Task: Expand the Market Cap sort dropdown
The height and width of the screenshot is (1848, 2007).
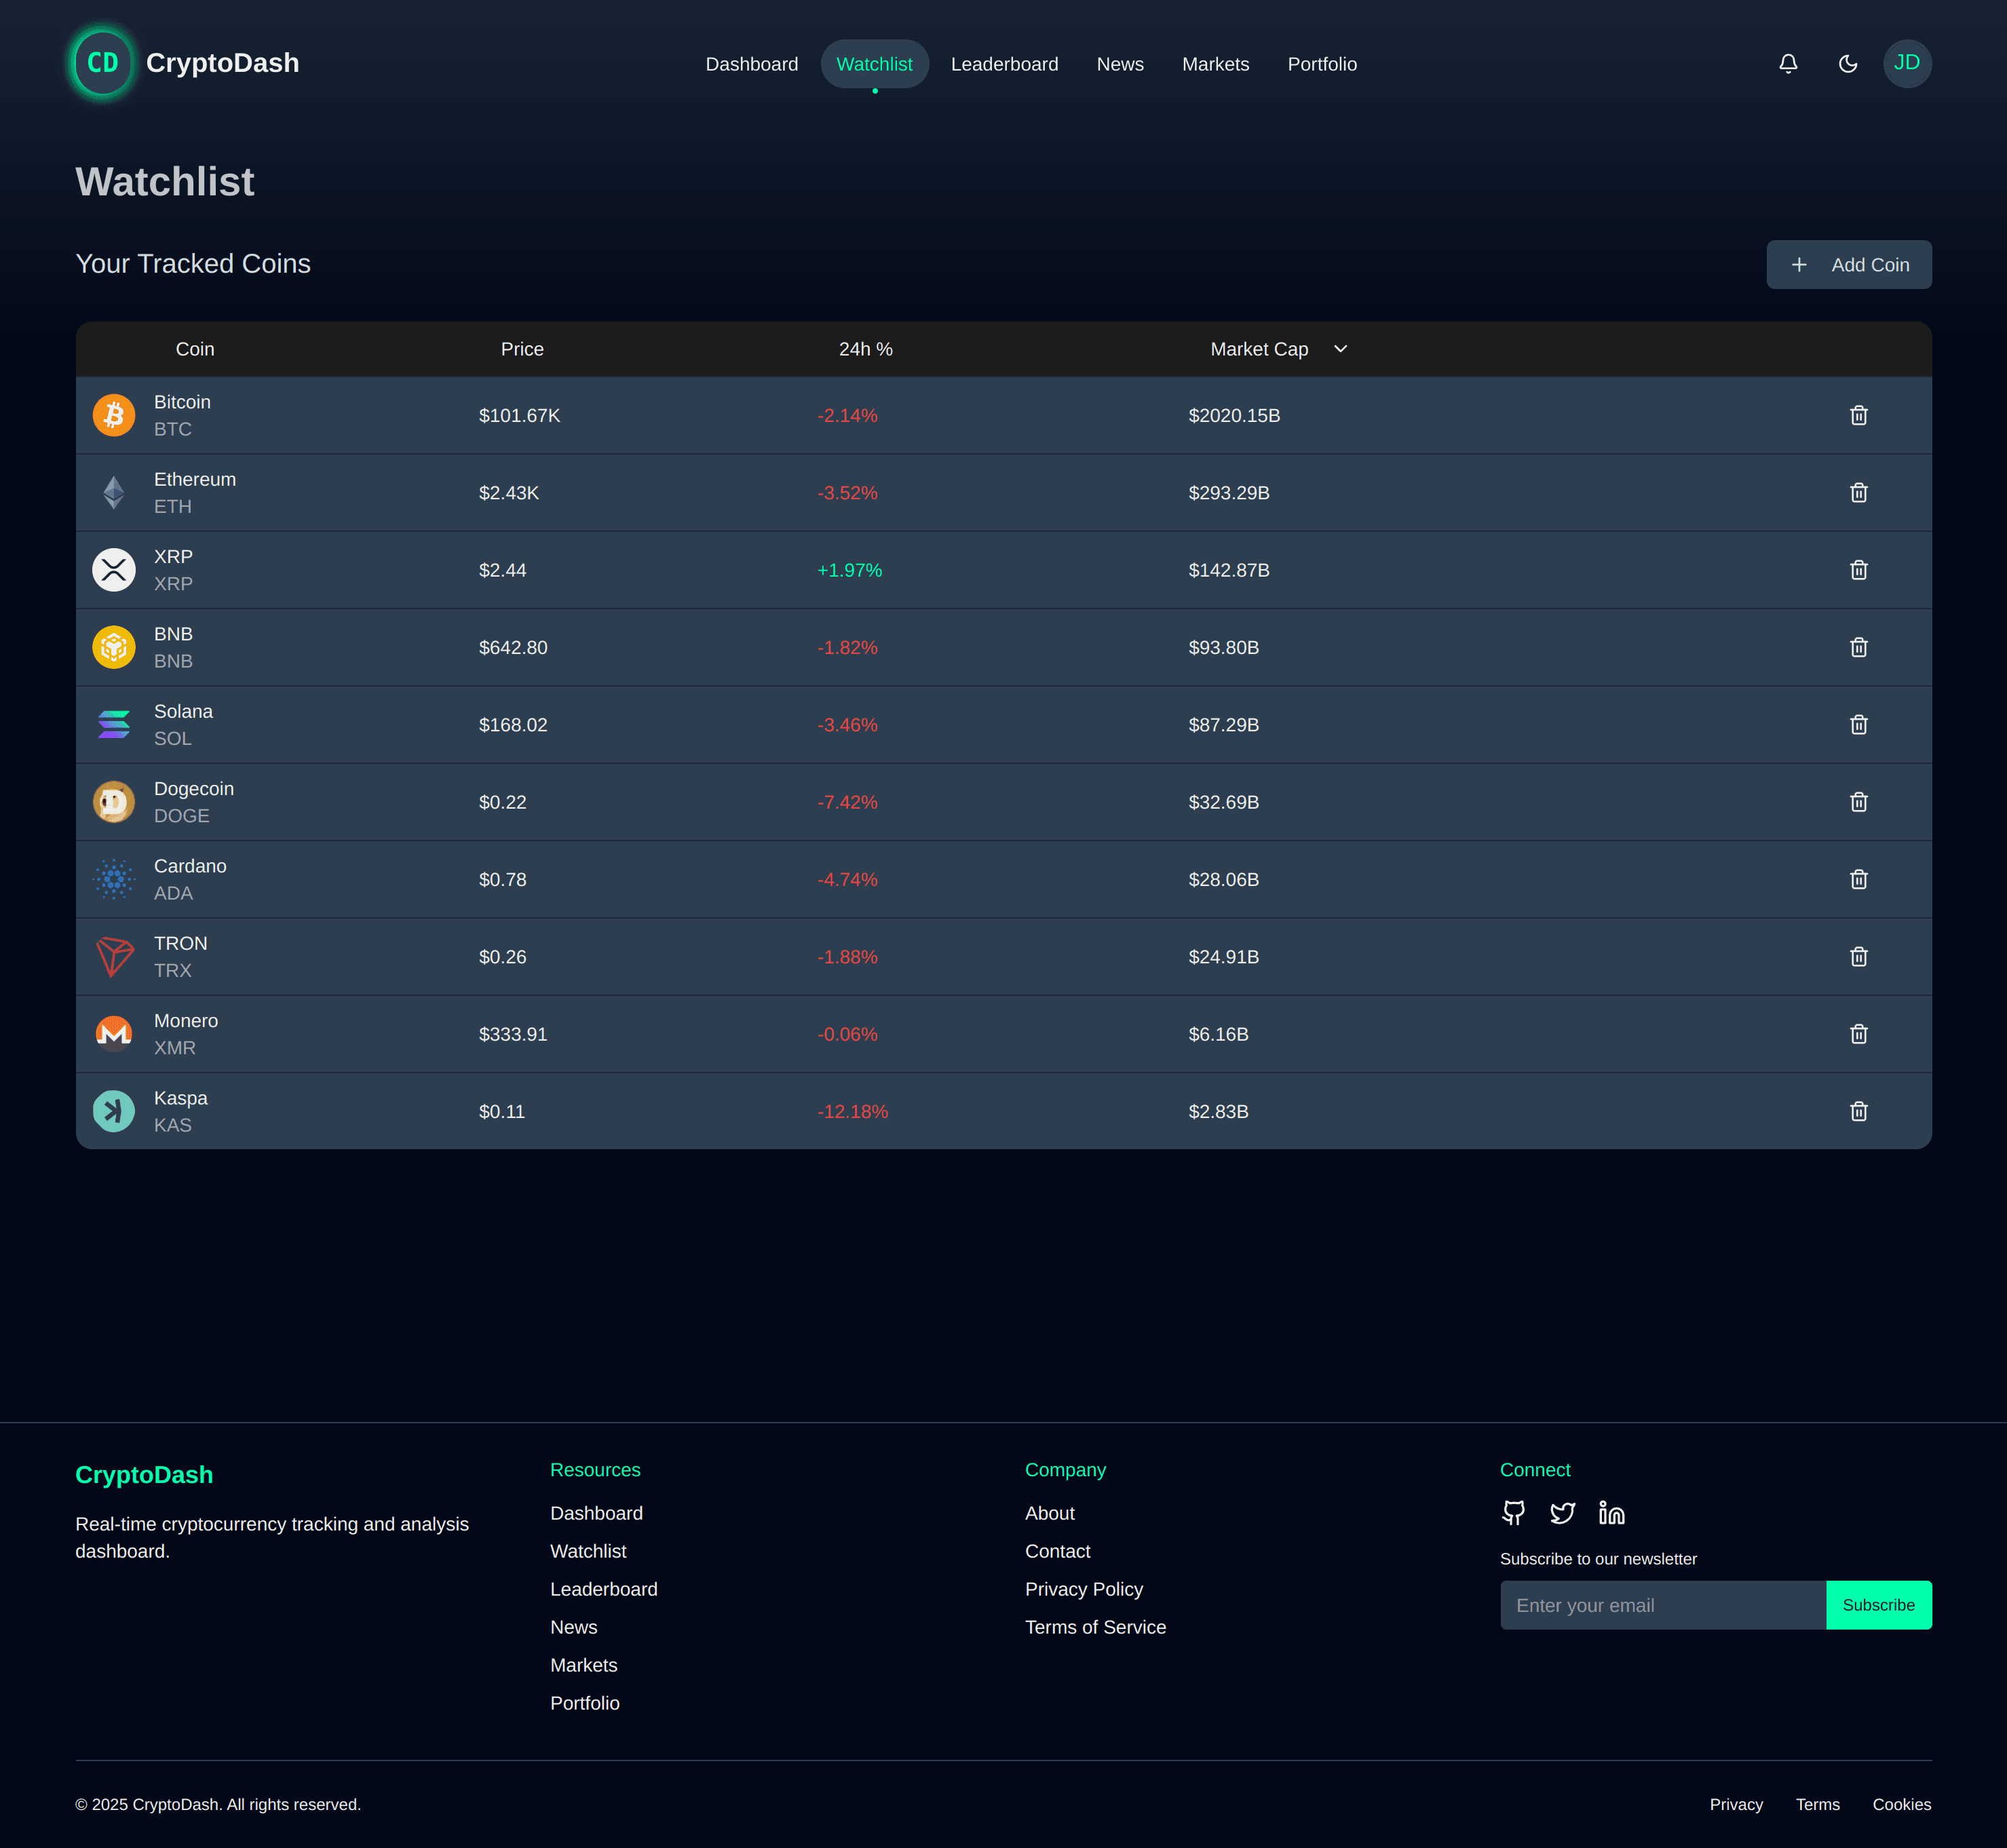Action: (1340, 349)
